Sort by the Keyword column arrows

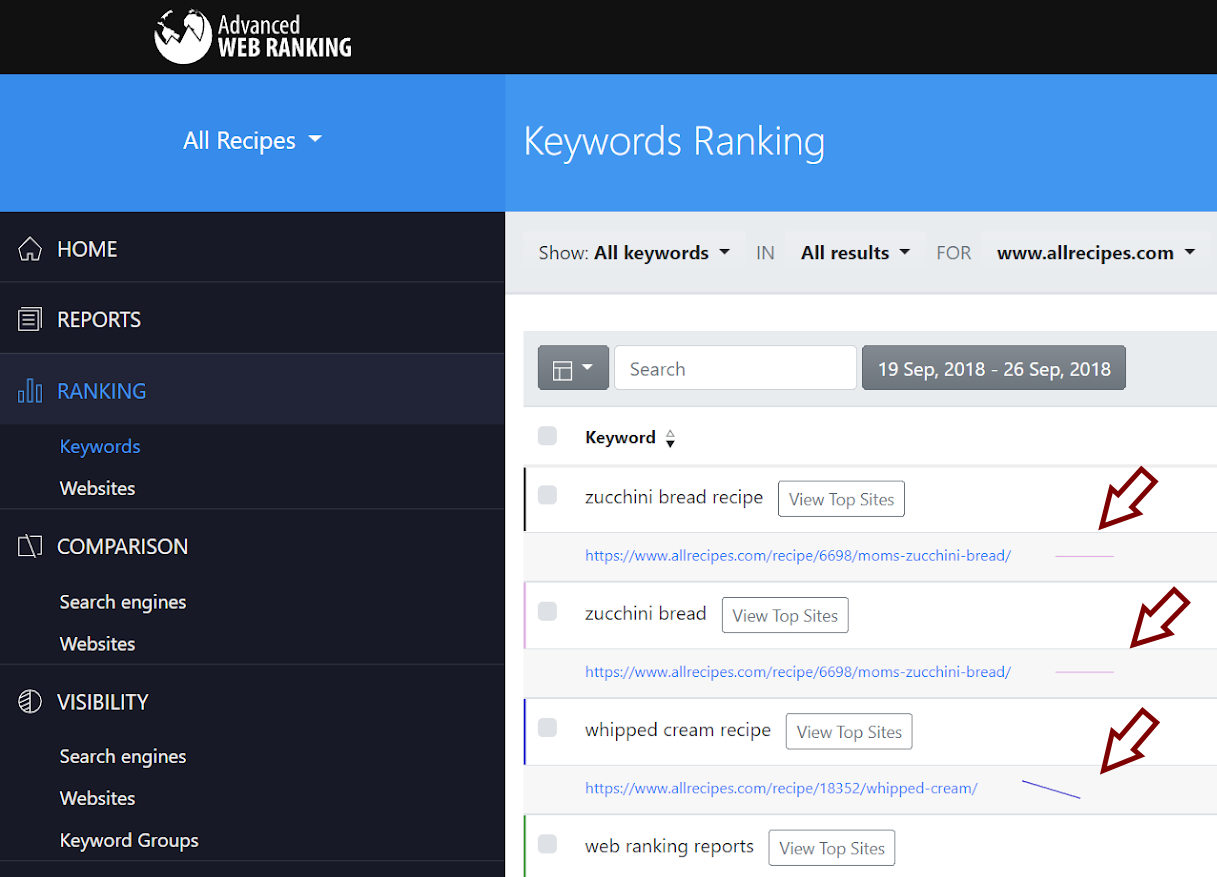[670, 438]
